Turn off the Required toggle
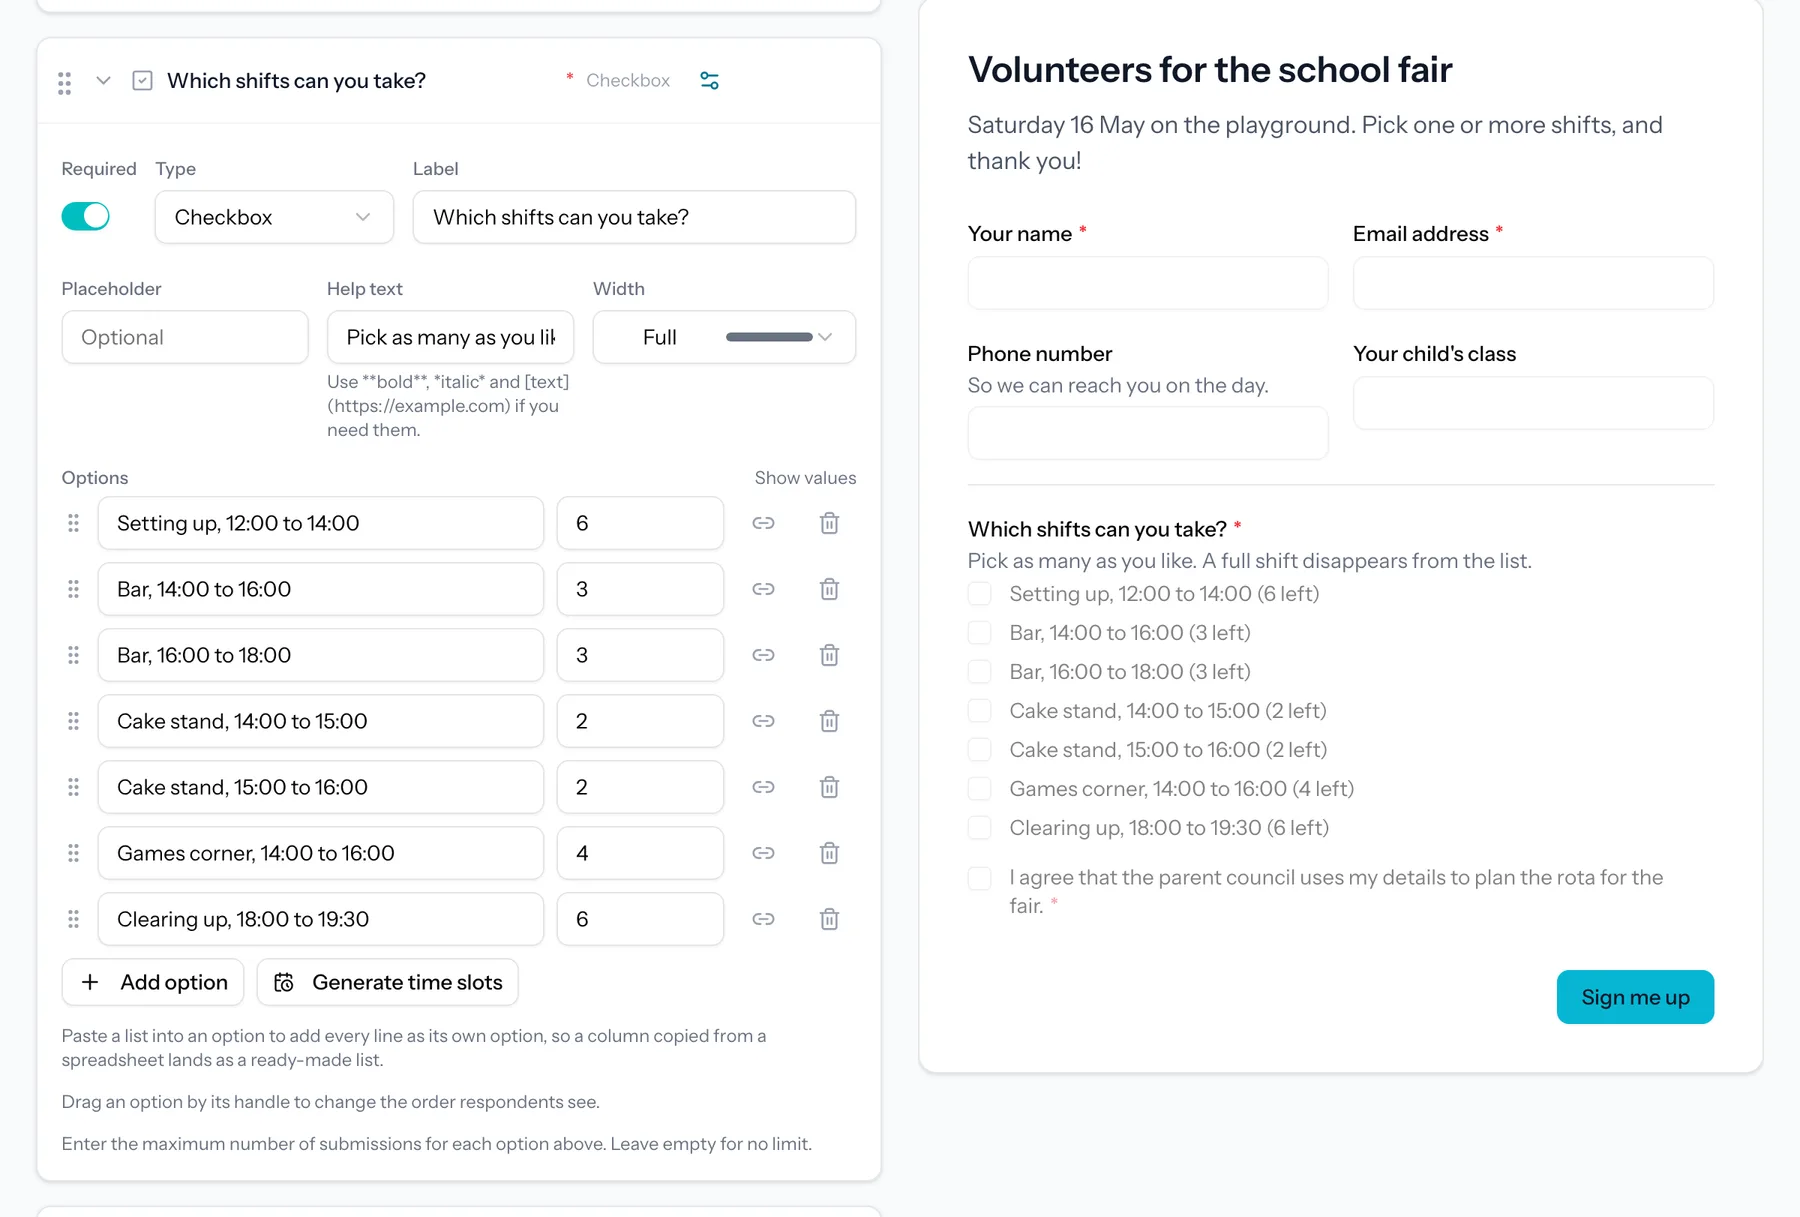Viewport: 1800px width, 1217px height. (86, 216)
